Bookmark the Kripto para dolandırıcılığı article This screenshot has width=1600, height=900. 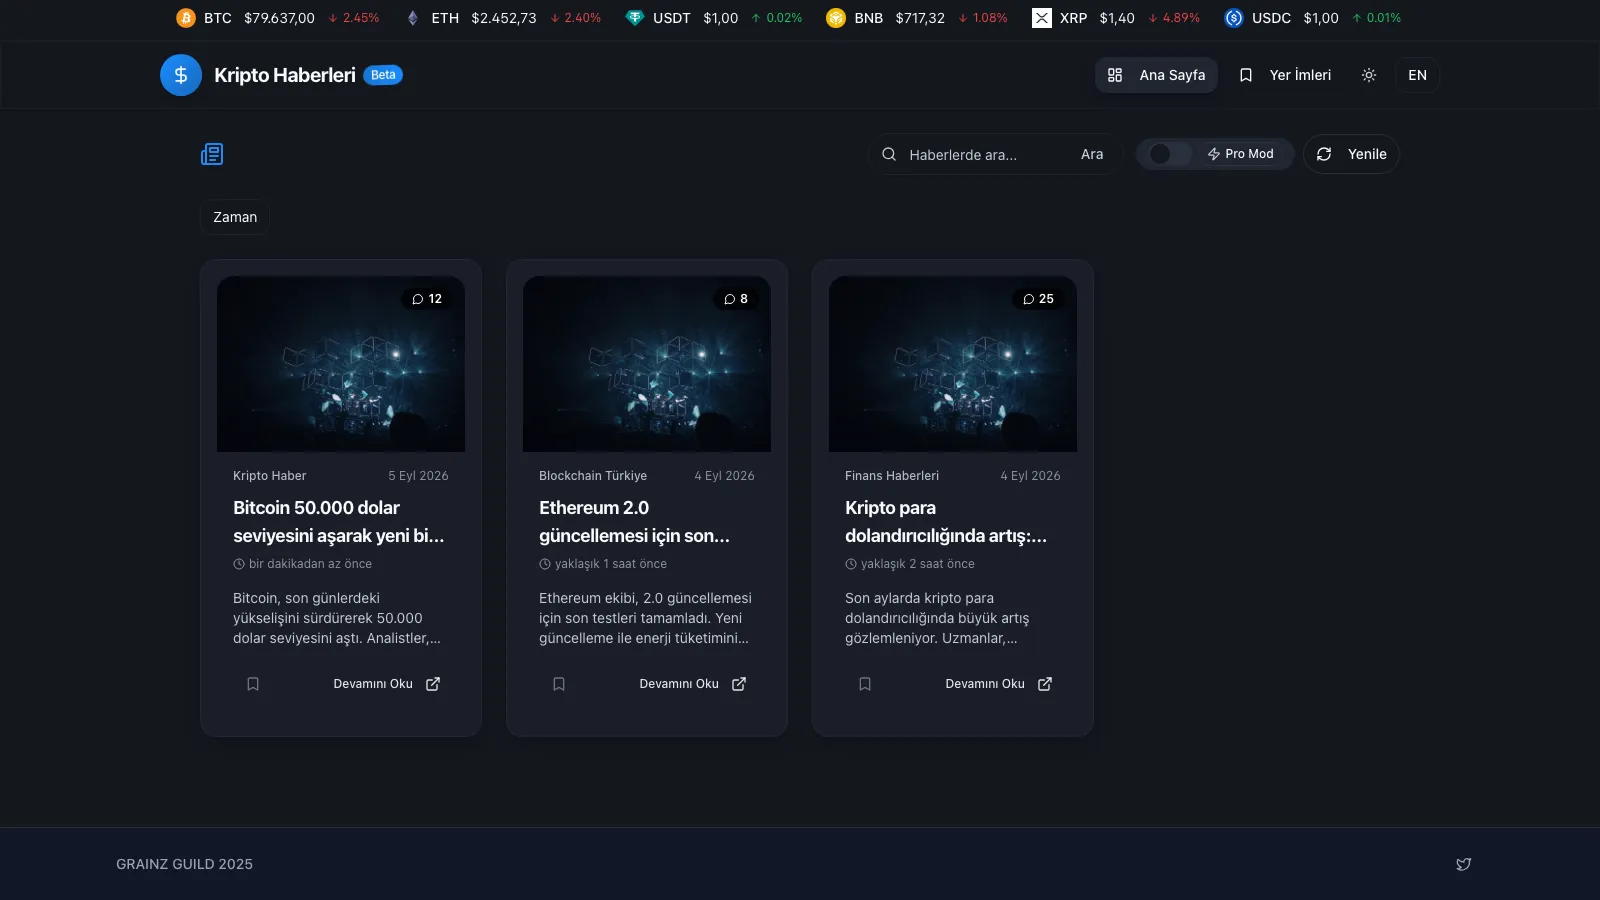865,684
